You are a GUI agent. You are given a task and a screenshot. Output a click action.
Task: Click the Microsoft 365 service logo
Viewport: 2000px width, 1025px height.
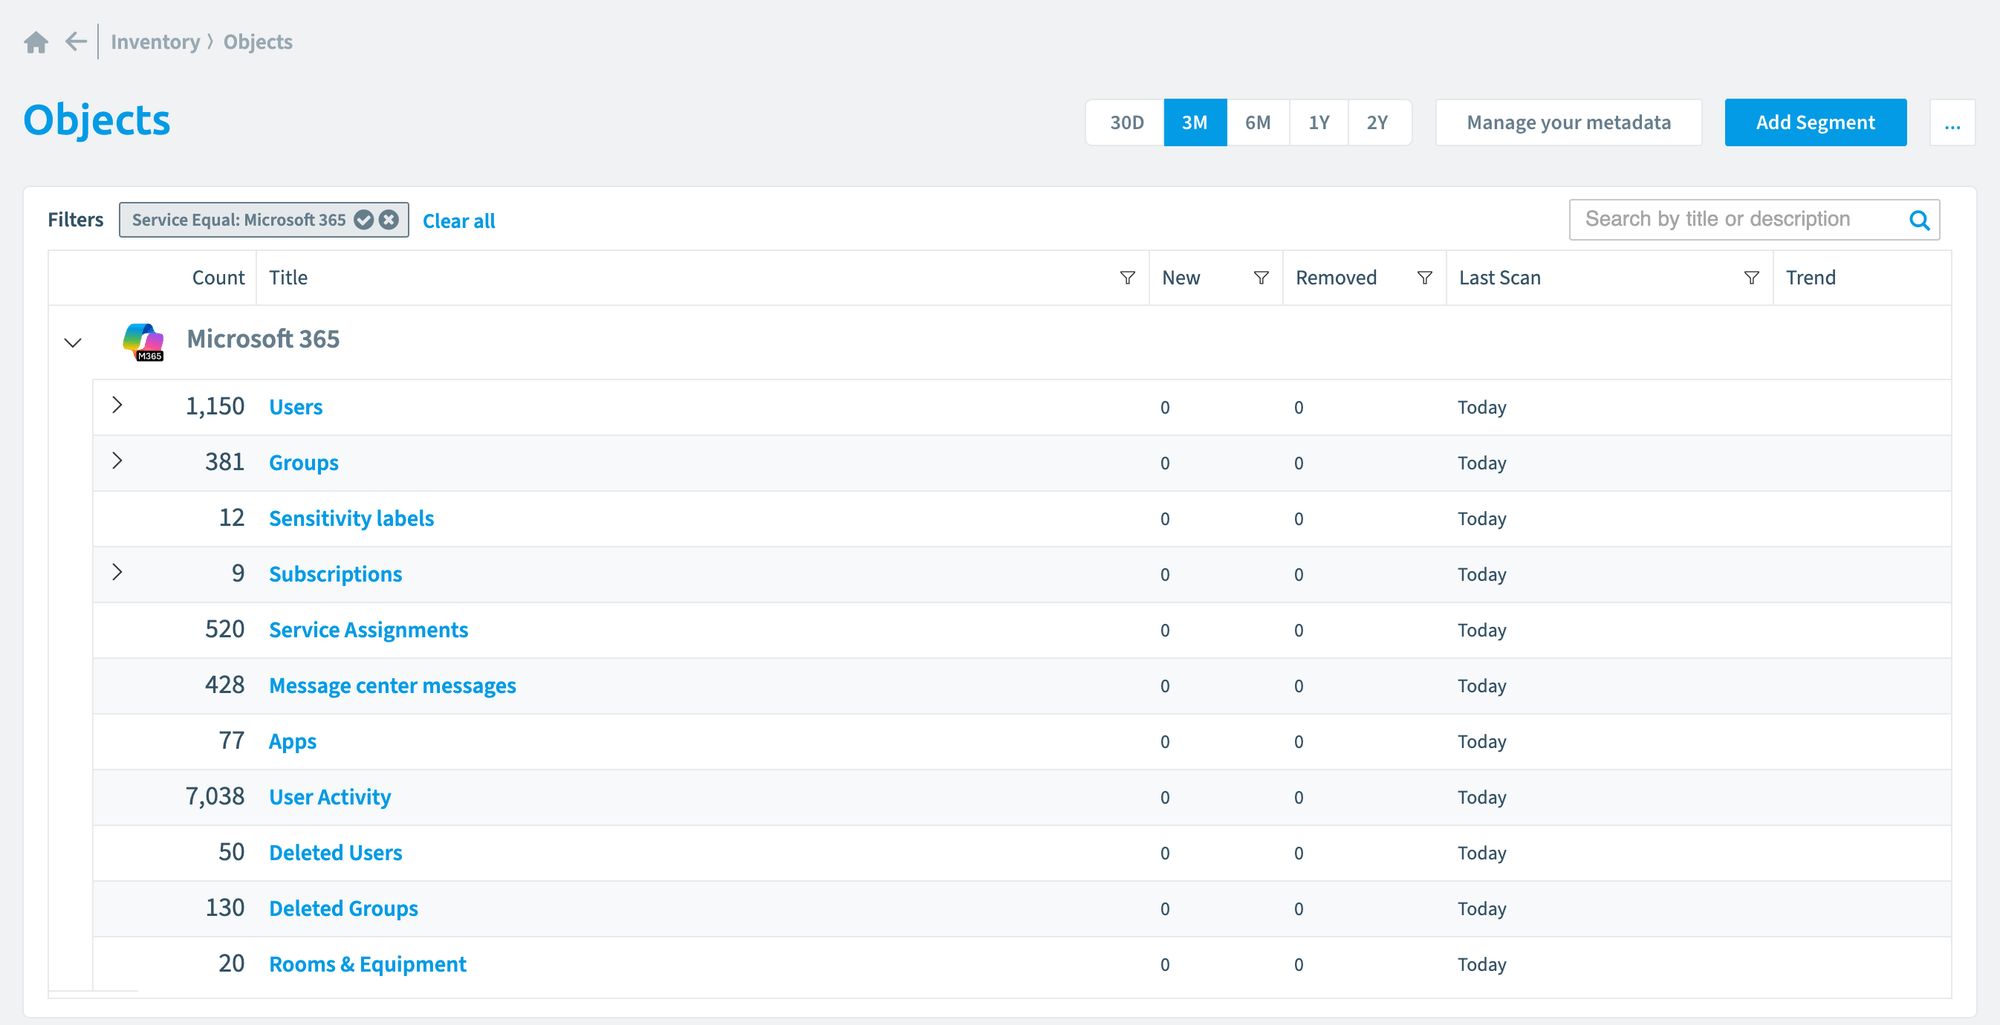[x=143, y=341]
